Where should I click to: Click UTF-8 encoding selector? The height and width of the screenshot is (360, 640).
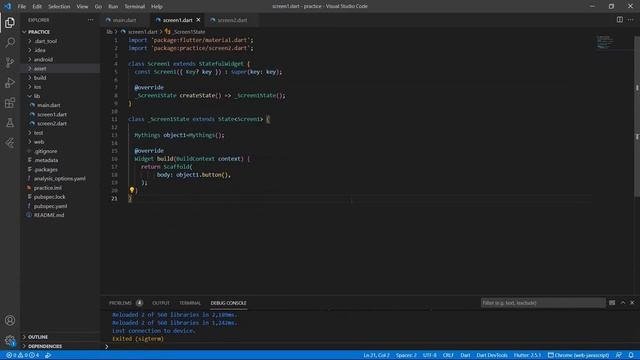point(429,355)
